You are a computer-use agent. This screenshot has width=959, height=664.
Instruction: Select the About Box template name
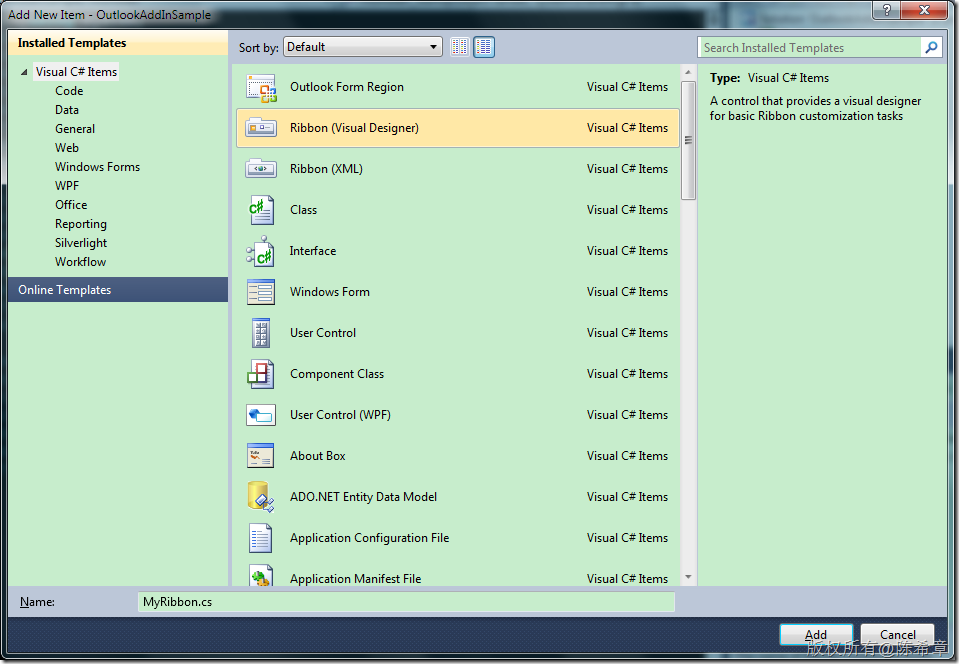(317, 456)
